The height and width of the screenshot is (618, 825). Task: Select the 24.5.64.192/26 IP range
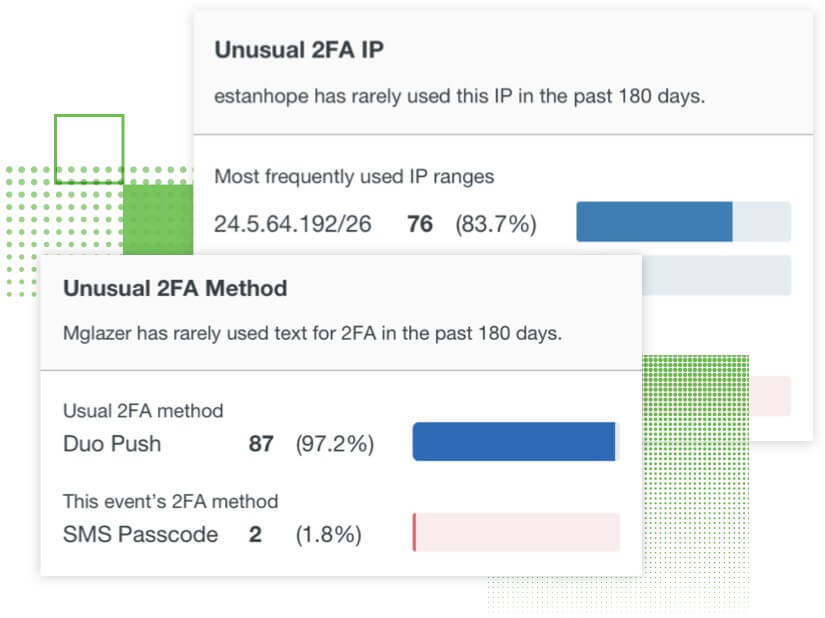[292, 224]
